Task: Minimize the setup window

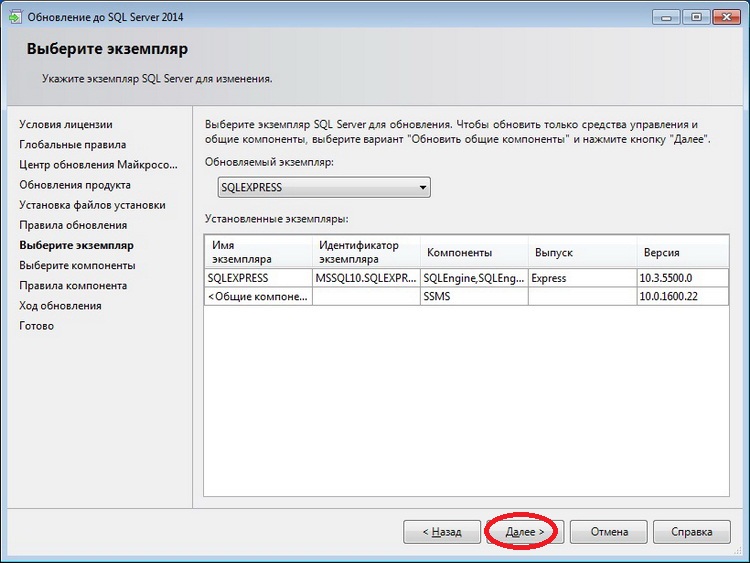Action: [x=666, y=17]
